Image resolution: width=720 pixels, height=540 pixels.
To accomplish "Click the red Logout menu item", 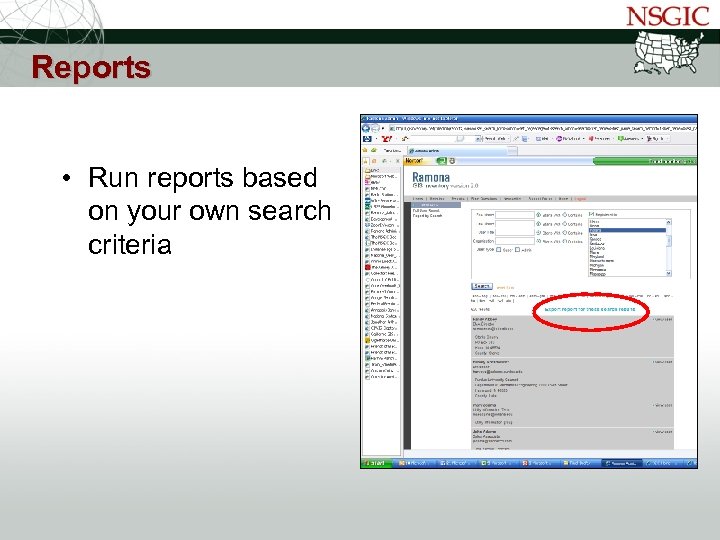I will (x=580, y=199).
